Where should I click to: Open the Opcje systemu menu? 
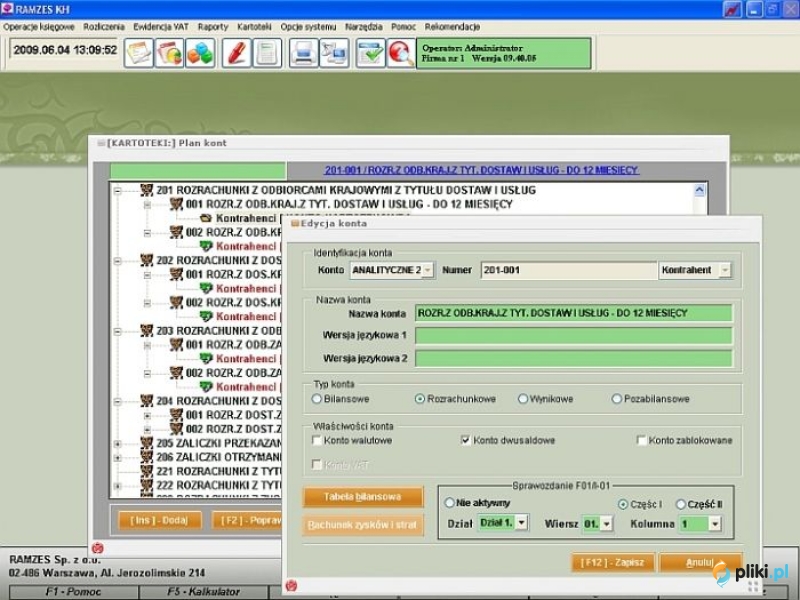pyautogui.click(x=308, y=27)
